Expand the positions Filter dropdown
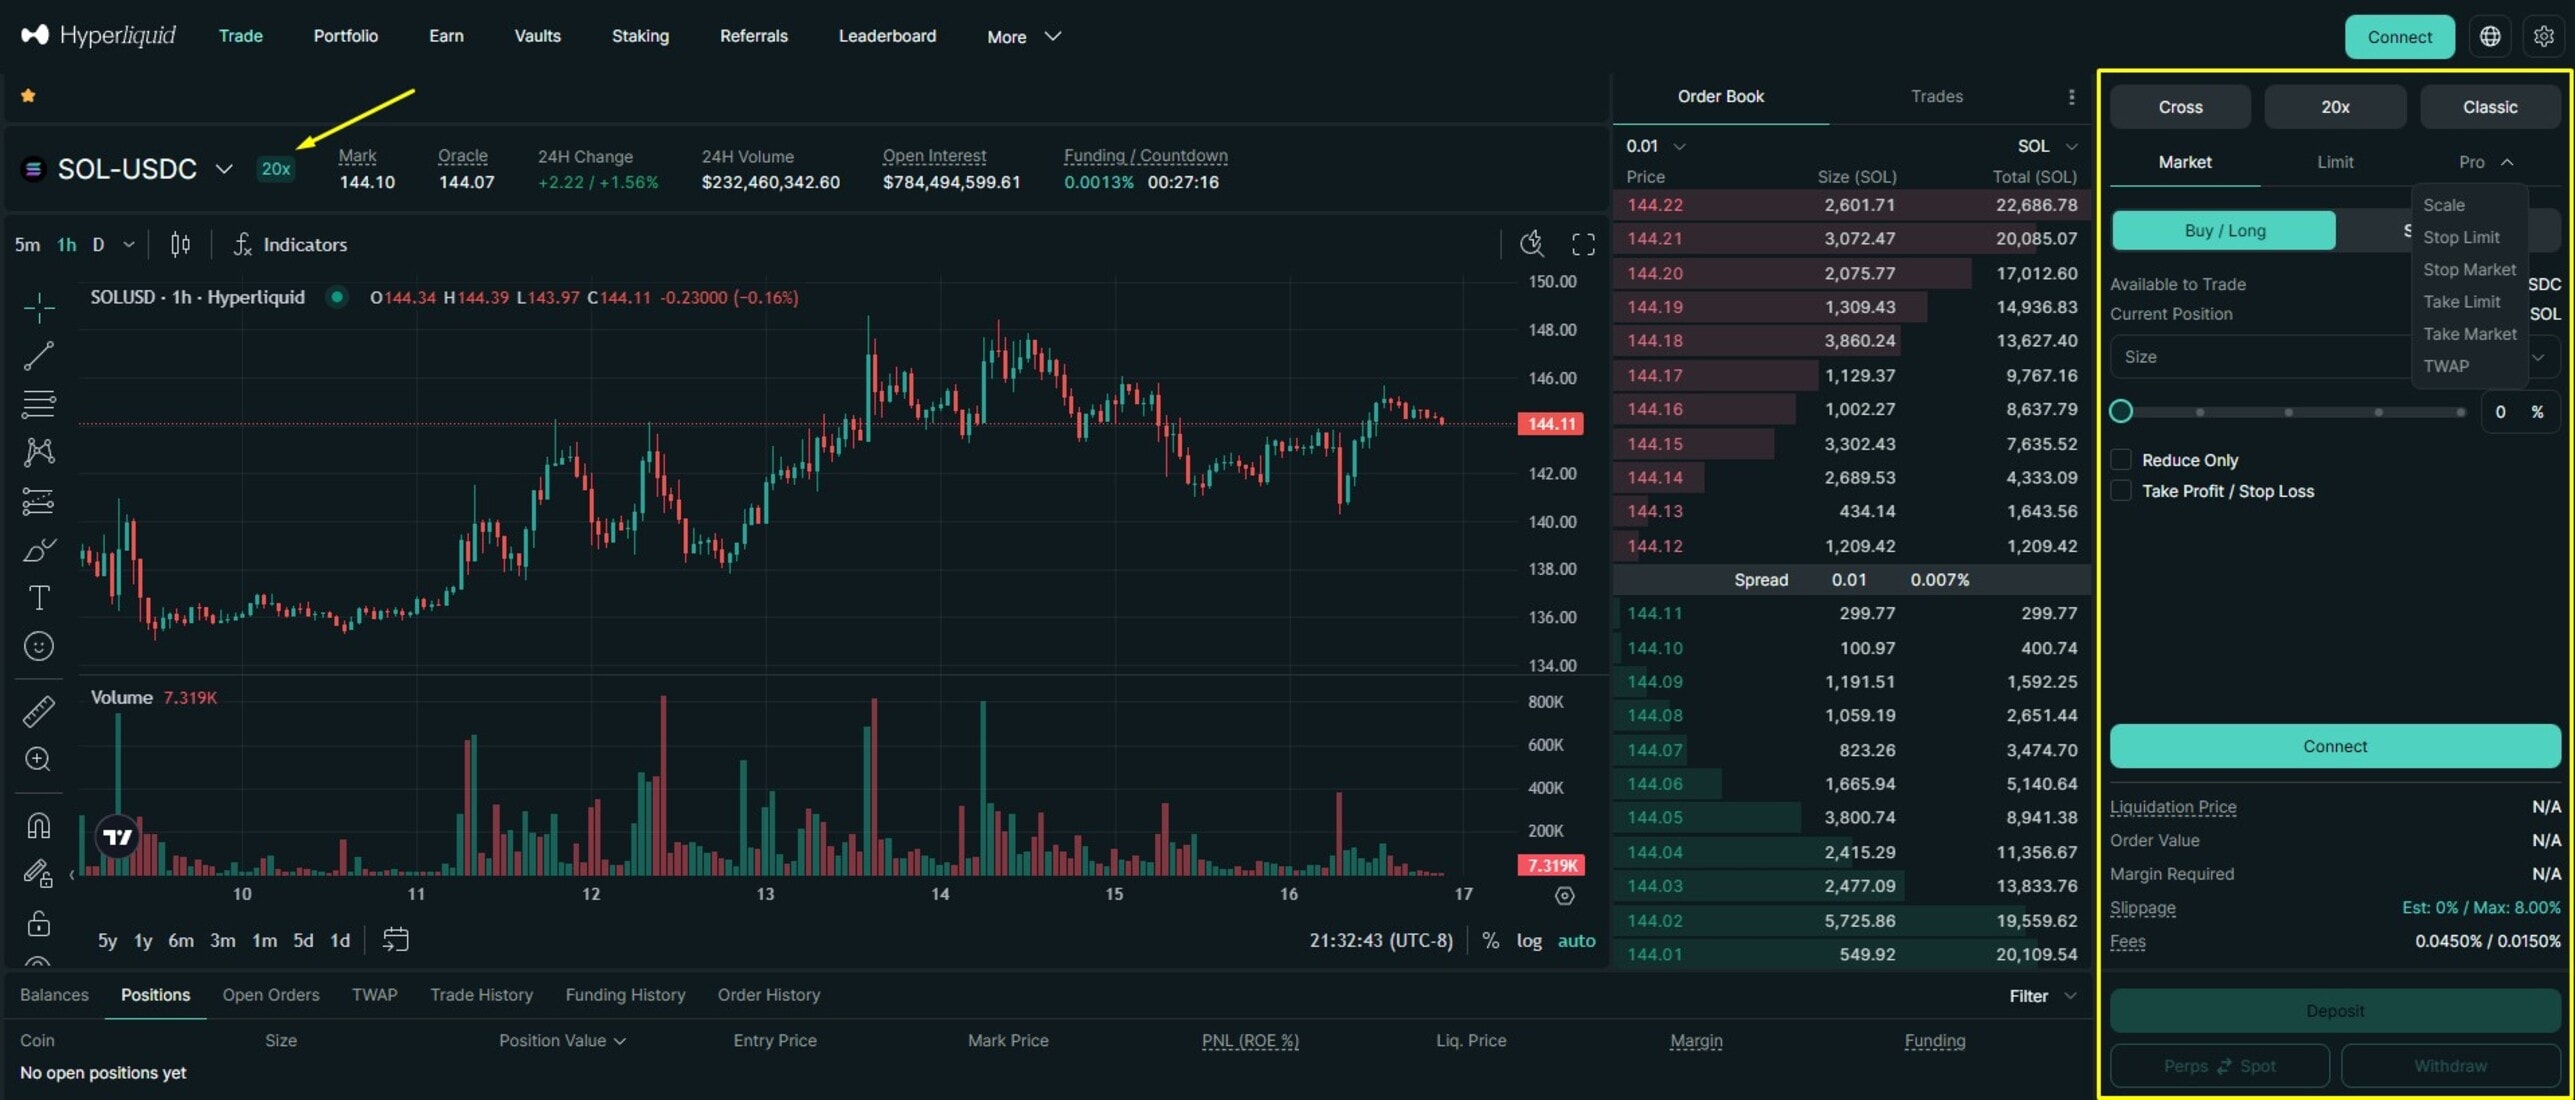This screenshot has width=2575, height=1100. pyautogui.click(x=2042, y=996)
